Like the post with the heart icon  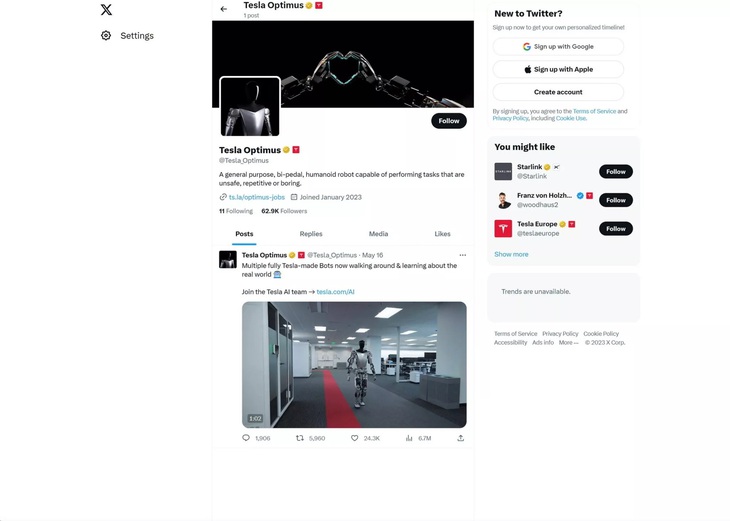point(354,438)
